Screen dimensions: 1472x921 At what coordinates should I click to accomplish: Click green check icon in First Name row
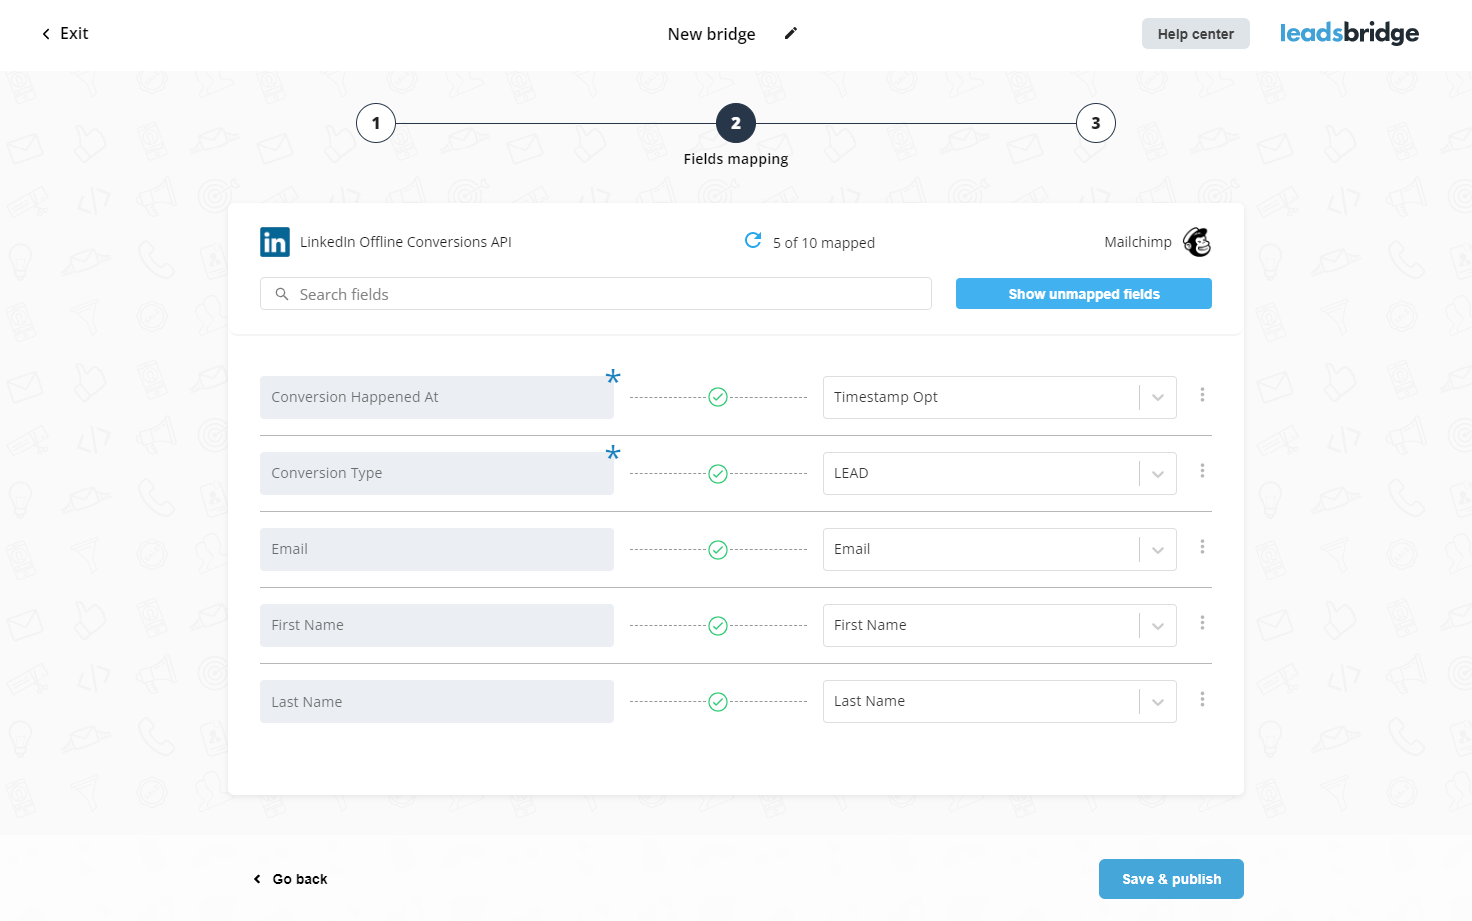[x=718, y=626]
